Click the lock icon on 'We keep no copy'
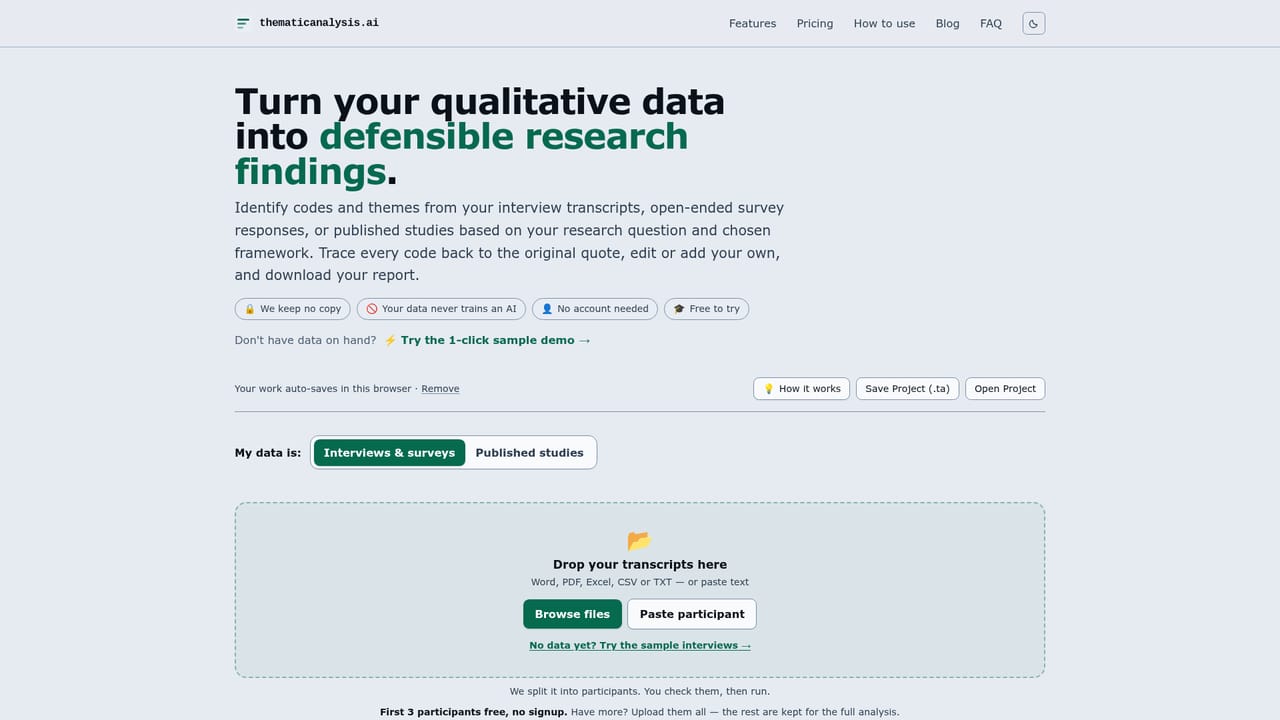The height and width of the screenshot is (720, 1280). pyautogui.click(x=250, y=309)
